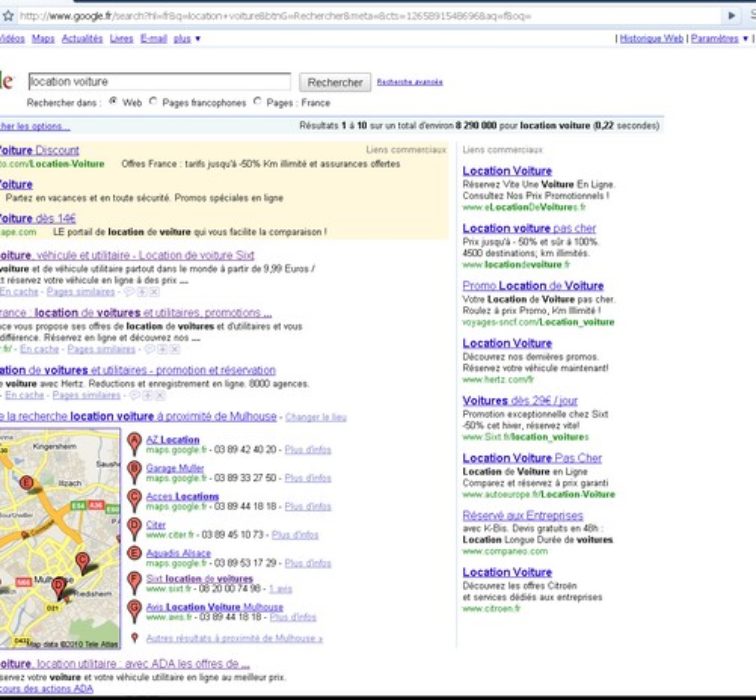Select the Pages francophones radio option
Screen dimensions: 756x700
pos(153,102)
